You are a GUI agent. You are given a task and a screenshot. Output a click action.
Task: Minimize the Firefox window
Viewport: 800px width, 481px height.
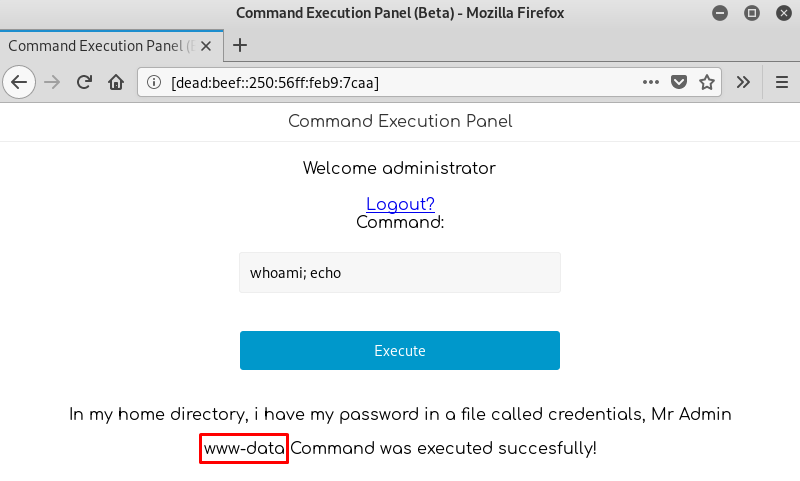click(720, 13)
